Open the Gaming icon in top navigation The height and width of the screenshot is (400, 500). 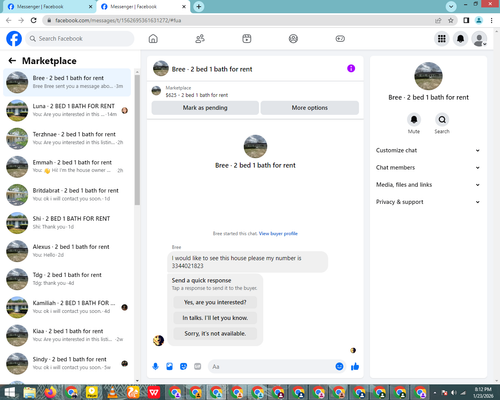click(x=340, y=39)
